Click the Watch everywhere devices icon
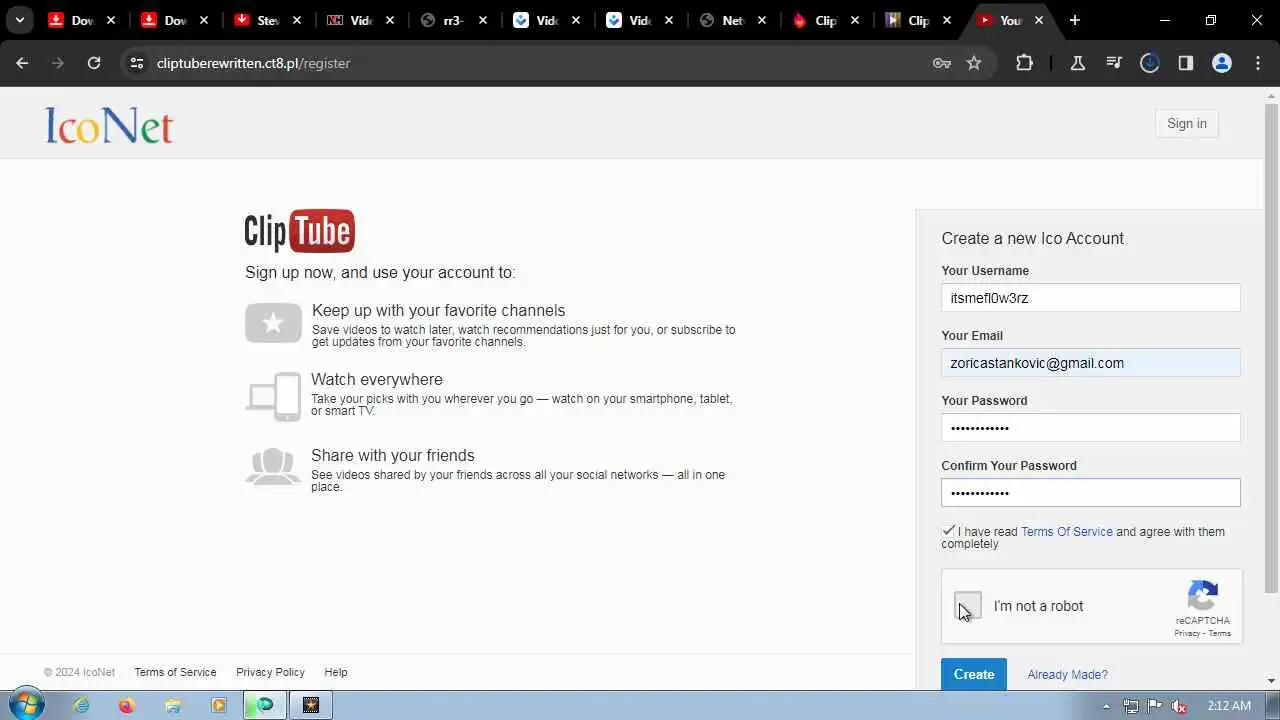1280x720 pixels. [274, 397]
